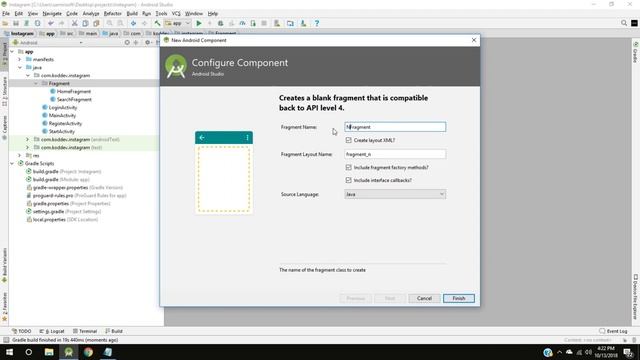This screenshot has height=360, width=640.
Task: Click the preview back arrow icon
Action: pos(202,138)
